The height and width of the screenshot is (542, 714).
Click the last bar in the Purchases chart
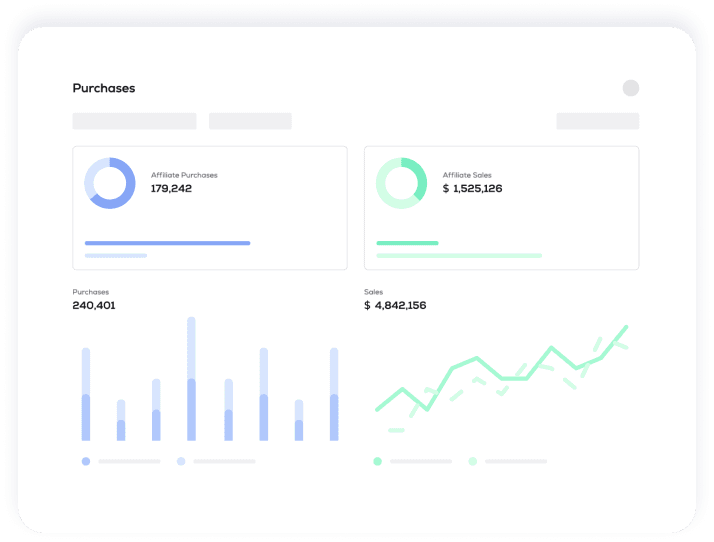click(334, 394)
